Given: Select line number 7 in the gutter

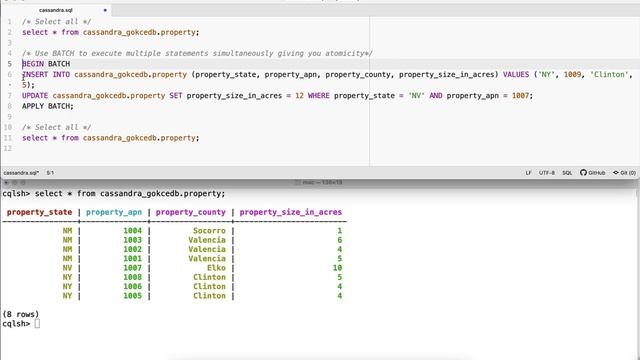Looking at the screenshot, I should click(x=9, y=96).
